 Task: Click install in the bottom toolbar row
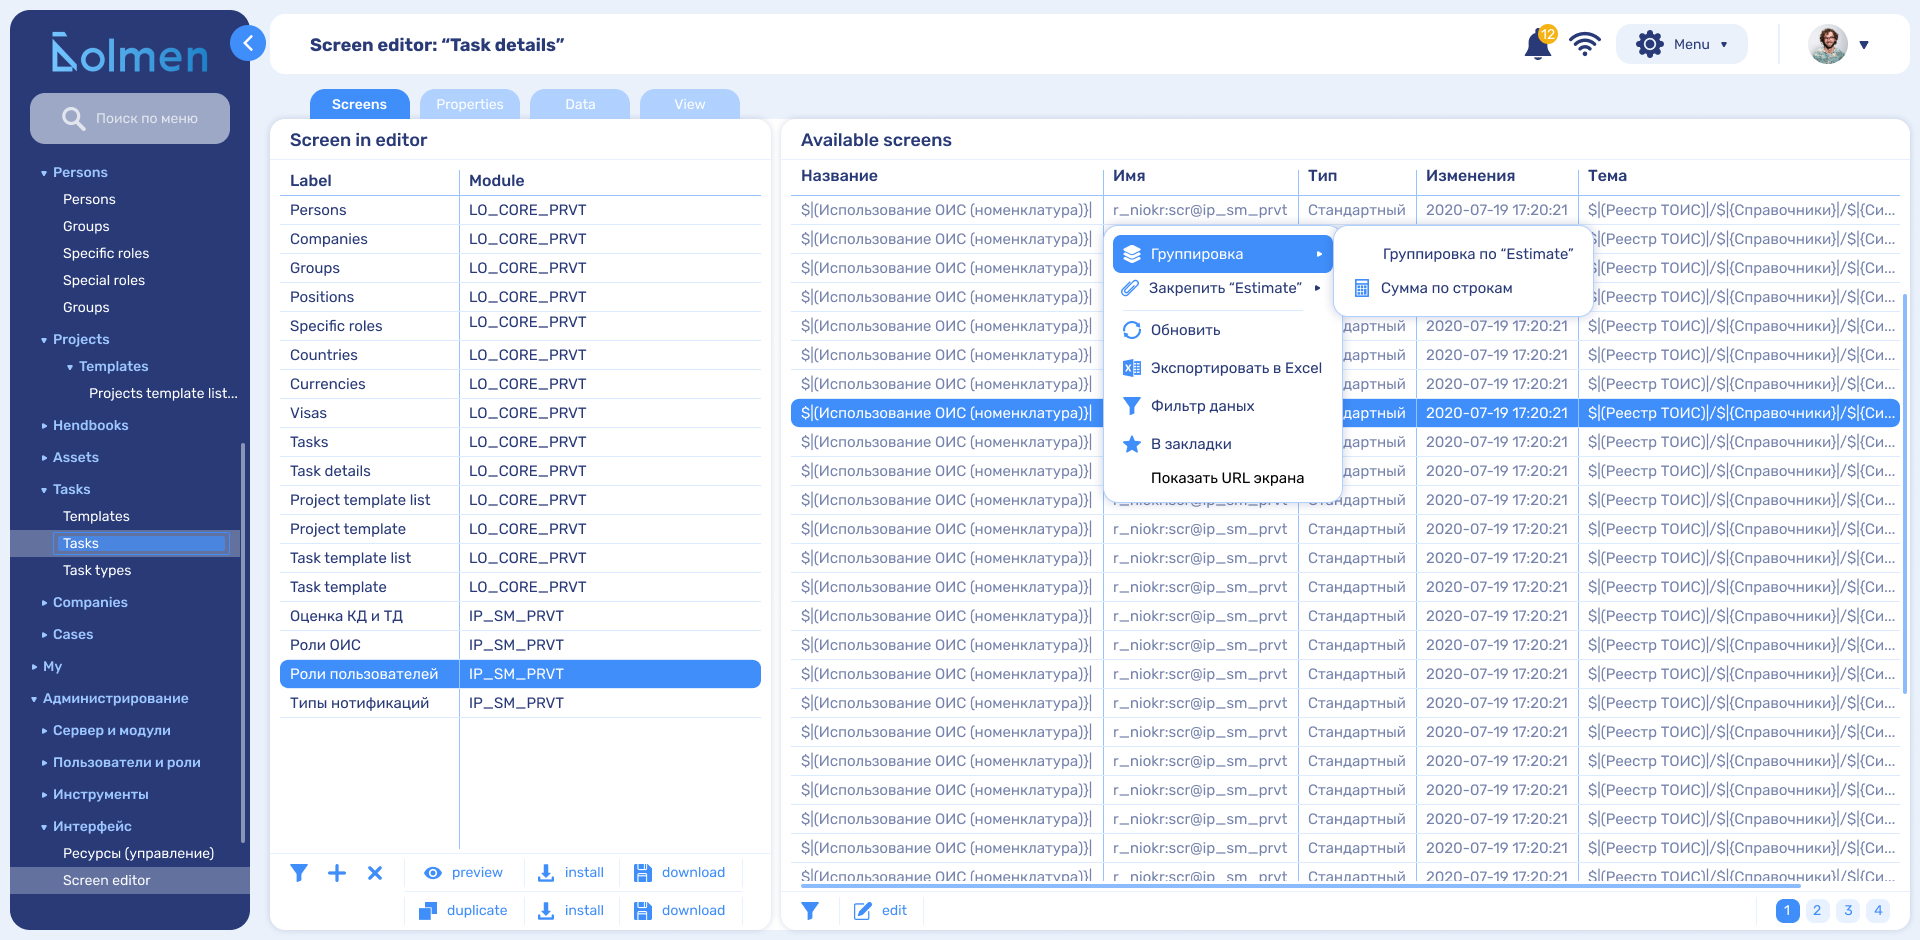coord(571,911)
